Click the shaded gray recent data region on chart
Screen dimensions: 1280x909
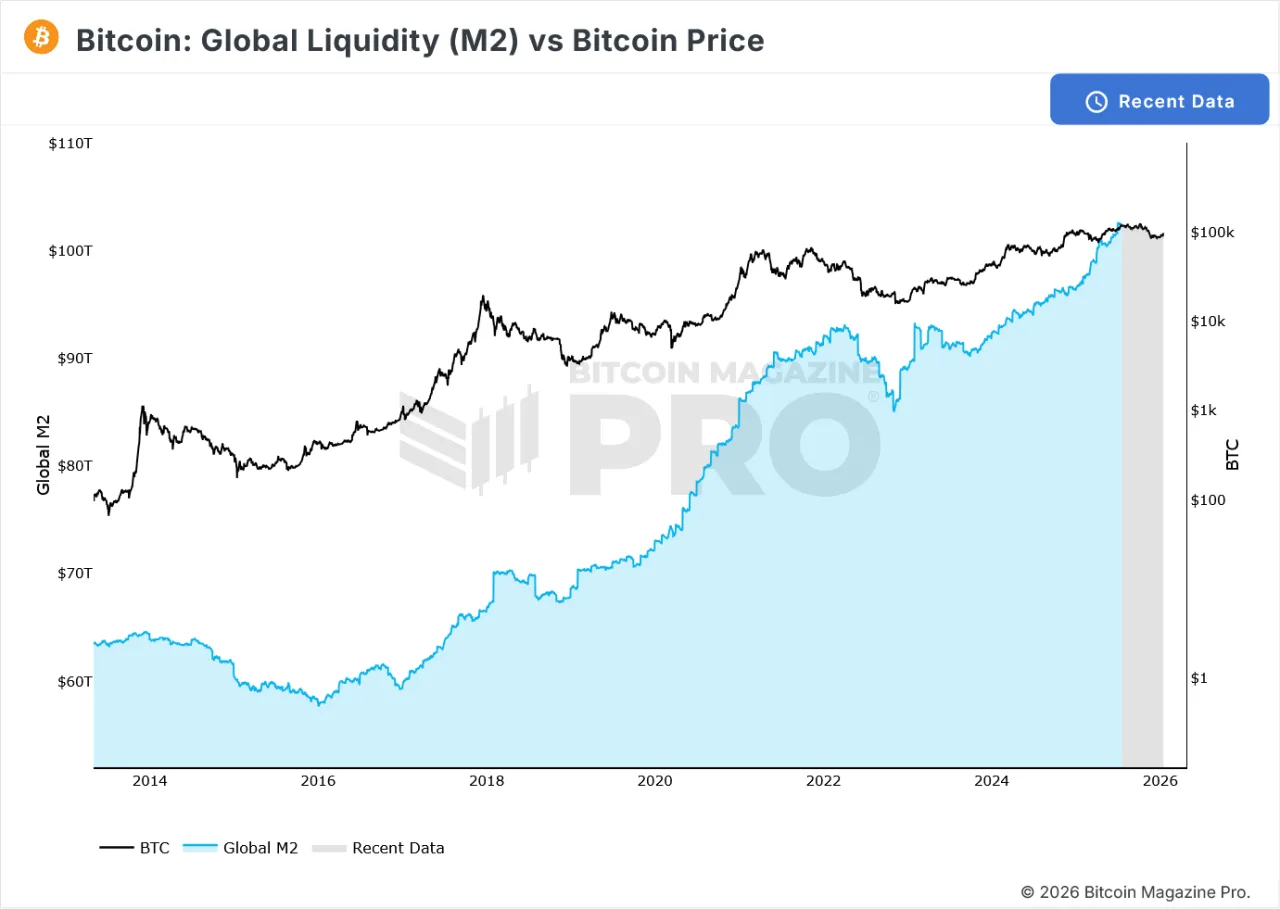[x=1142, y=500]
